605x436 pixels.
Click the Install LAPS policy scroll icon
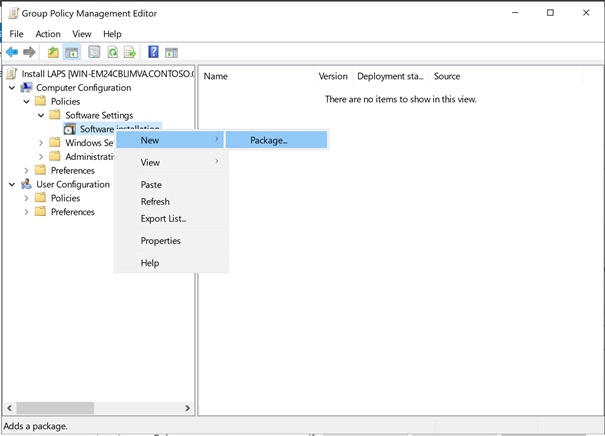coord(12,74)
